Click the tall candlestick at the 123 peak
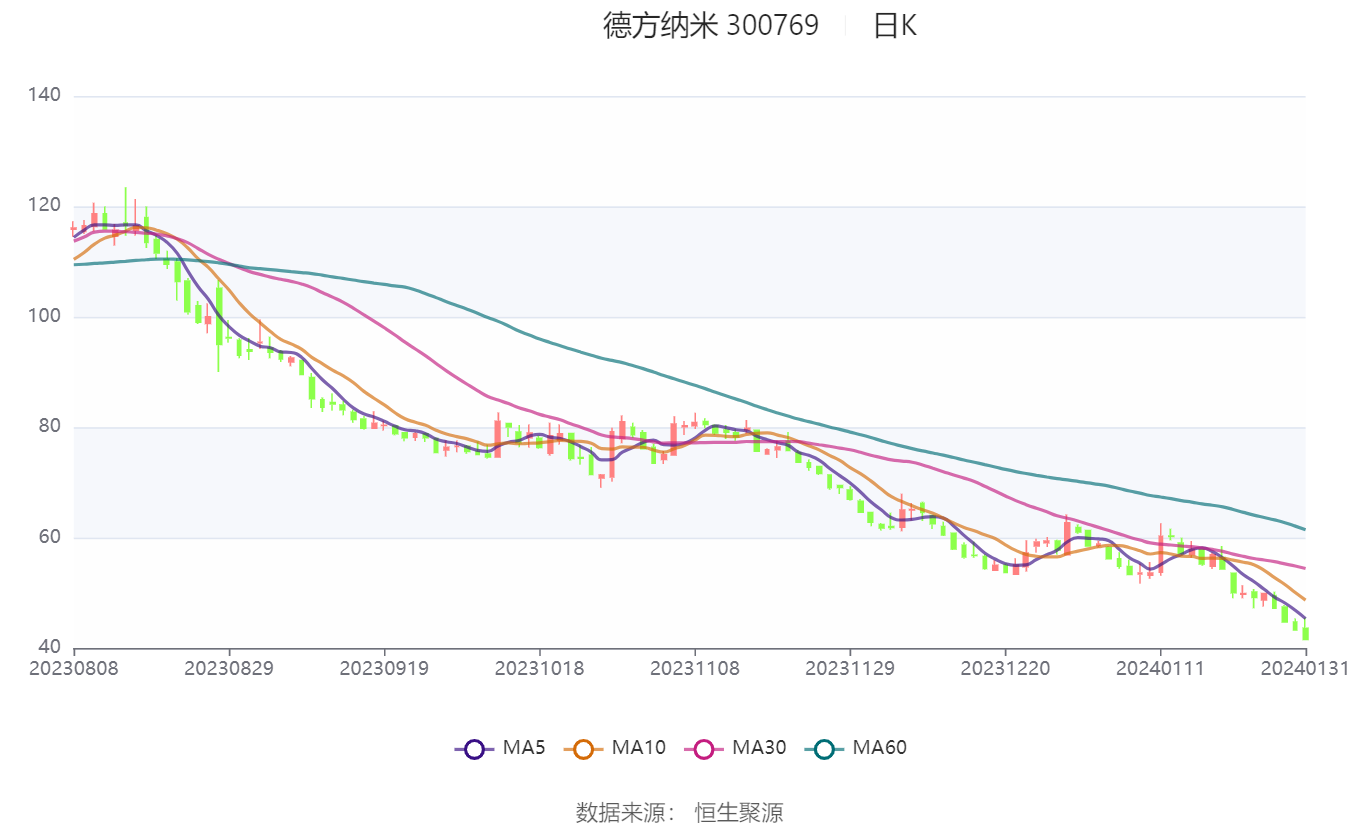This screenshot has width=1360, height=828. coord(125,208)
